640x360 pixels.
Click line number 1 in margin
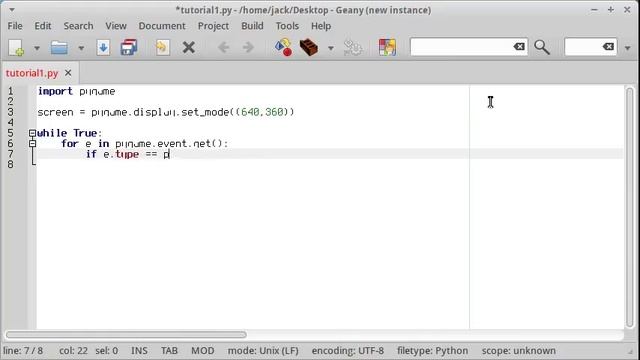coord(10,91)
